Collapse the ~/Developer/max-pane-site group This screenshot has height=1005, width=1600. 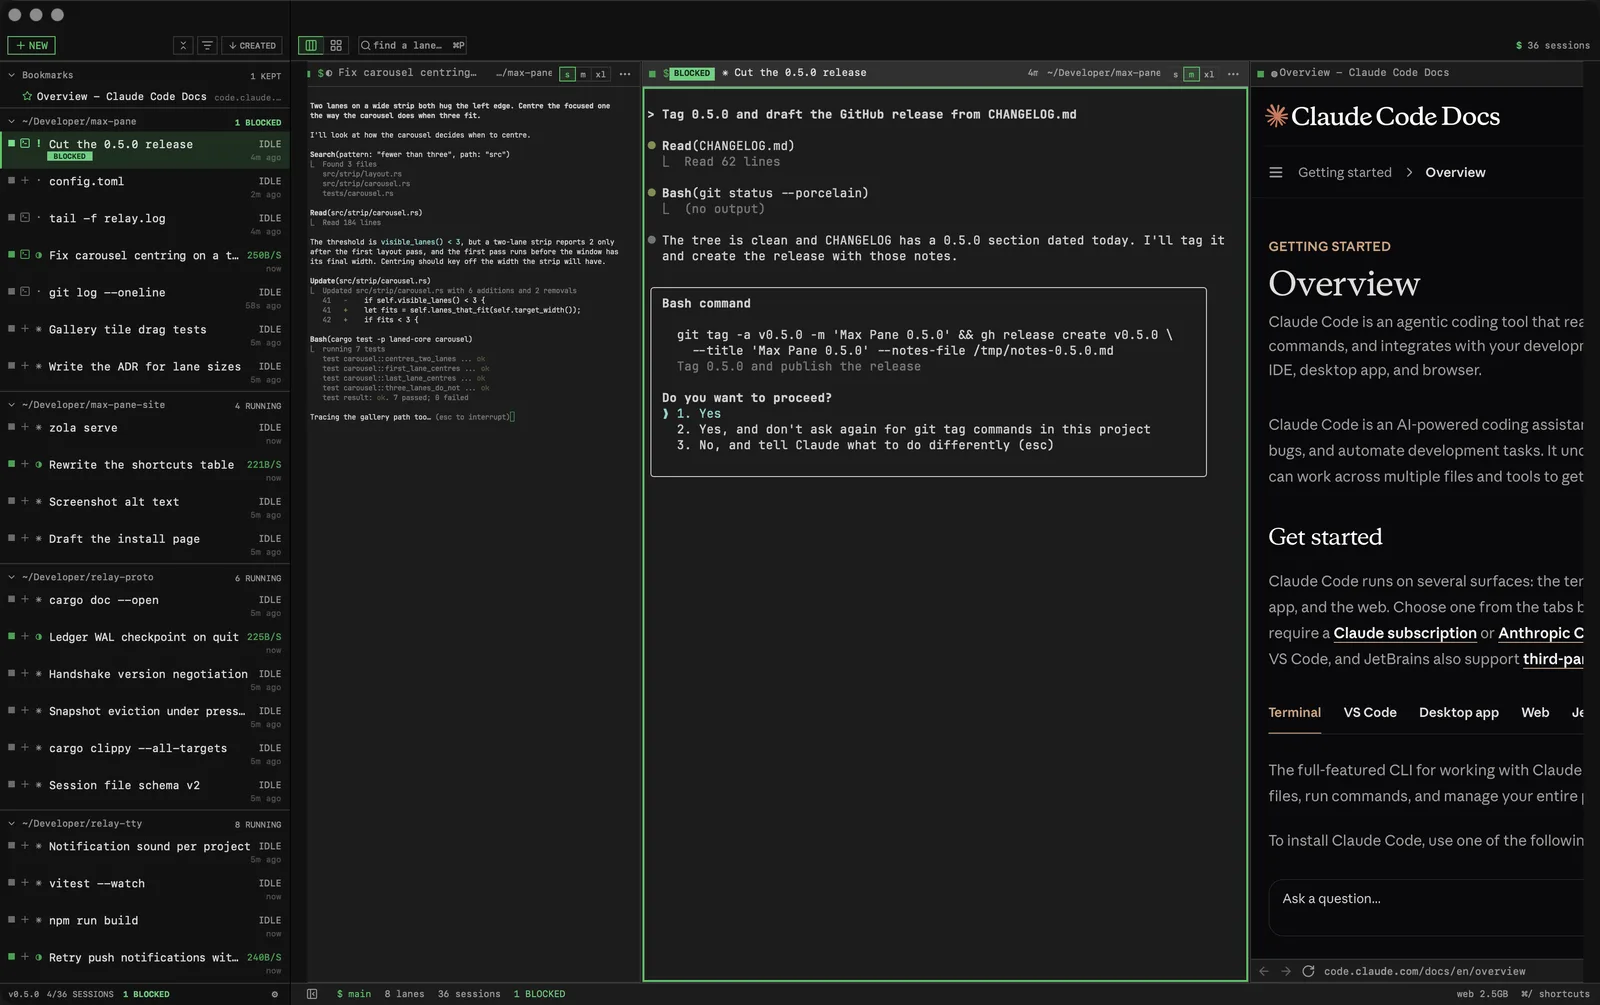click(x=12, y=405)
